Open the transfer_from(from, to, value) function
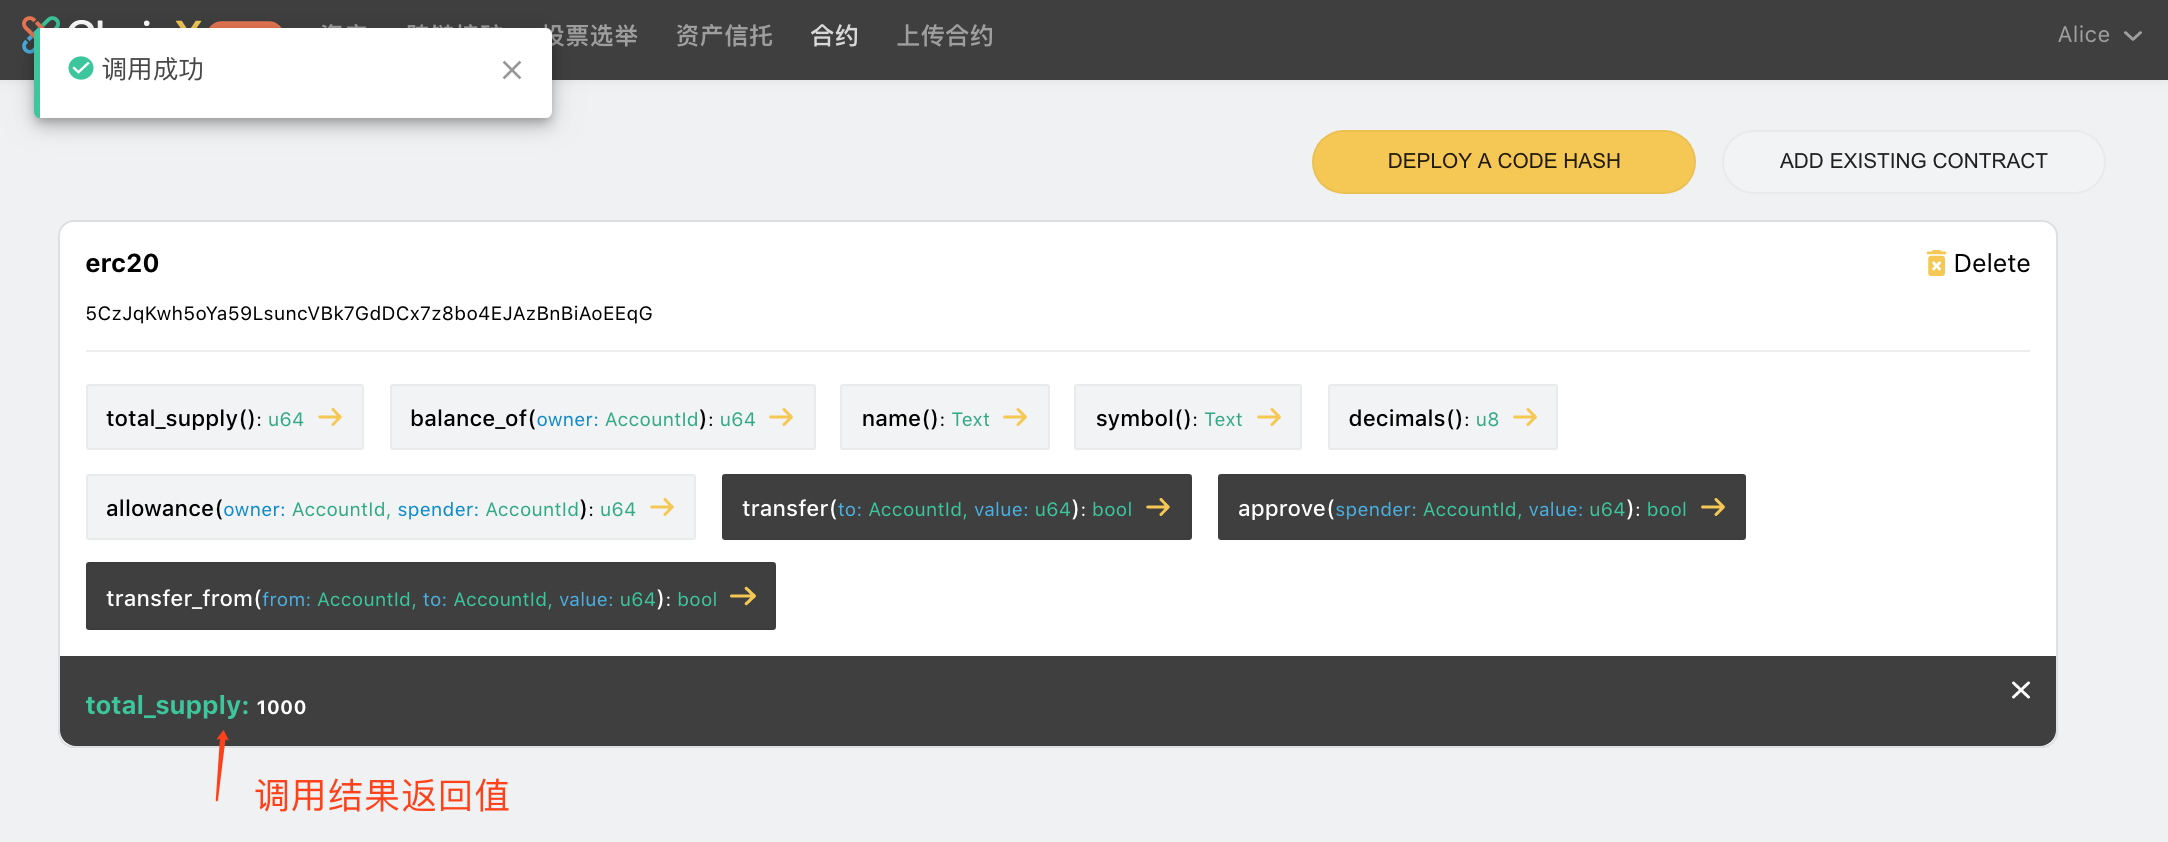Image resolution: width=2168 pixels, height=842 pixels. (431, 596)
